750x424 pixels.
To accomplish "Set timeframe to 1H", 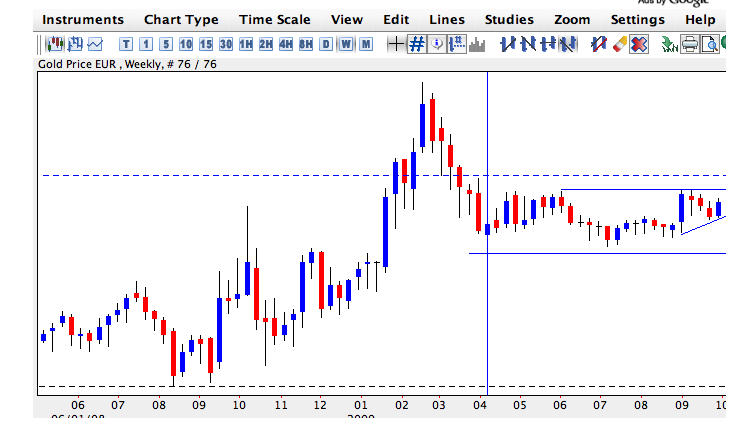I will pyautogui.click(x=246, y=43).
